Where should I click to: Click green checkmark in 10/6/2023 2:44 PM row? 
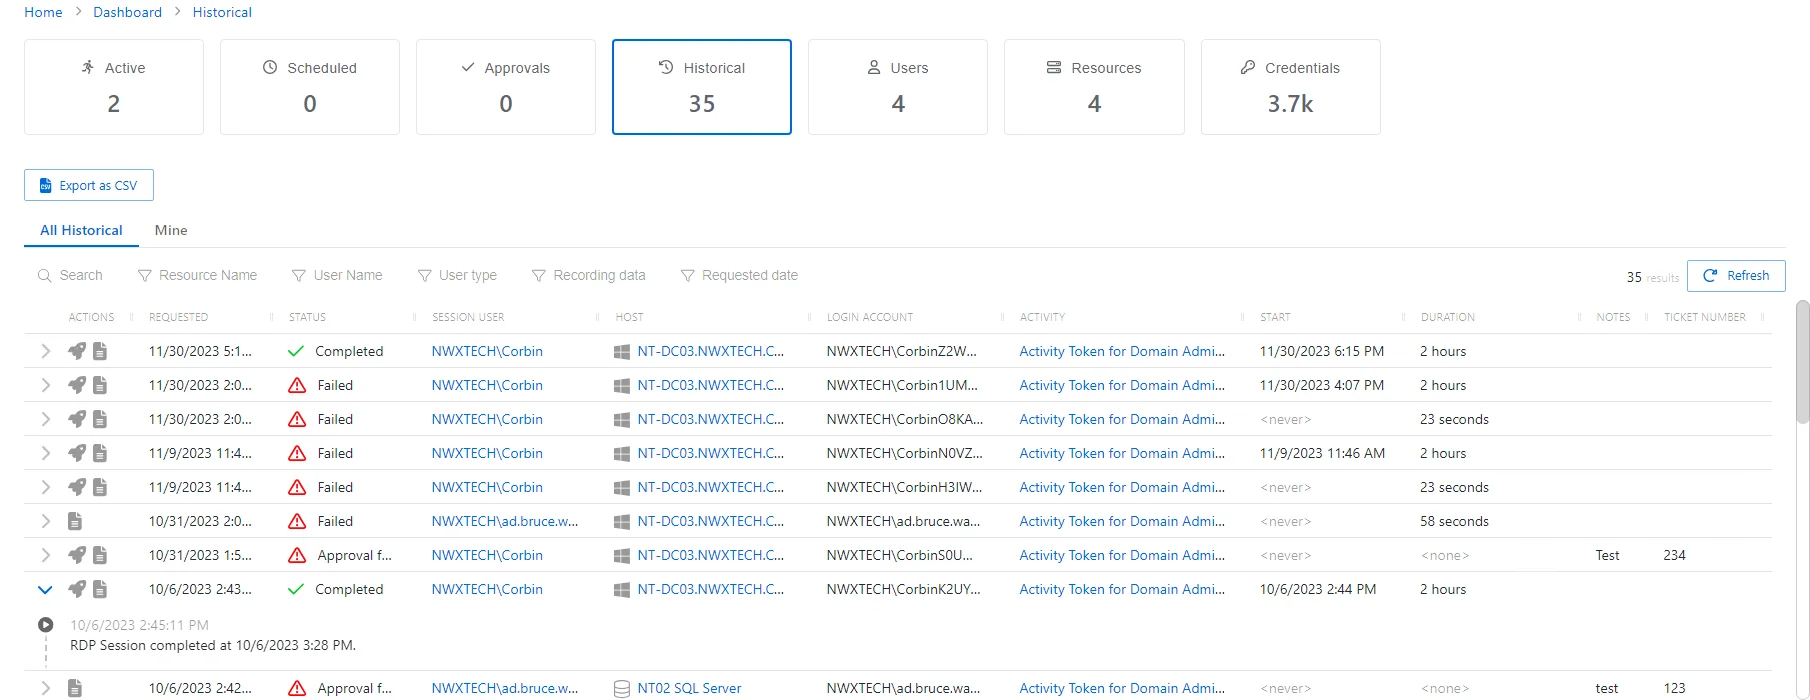pyautogui.click(x=296, y=589)
